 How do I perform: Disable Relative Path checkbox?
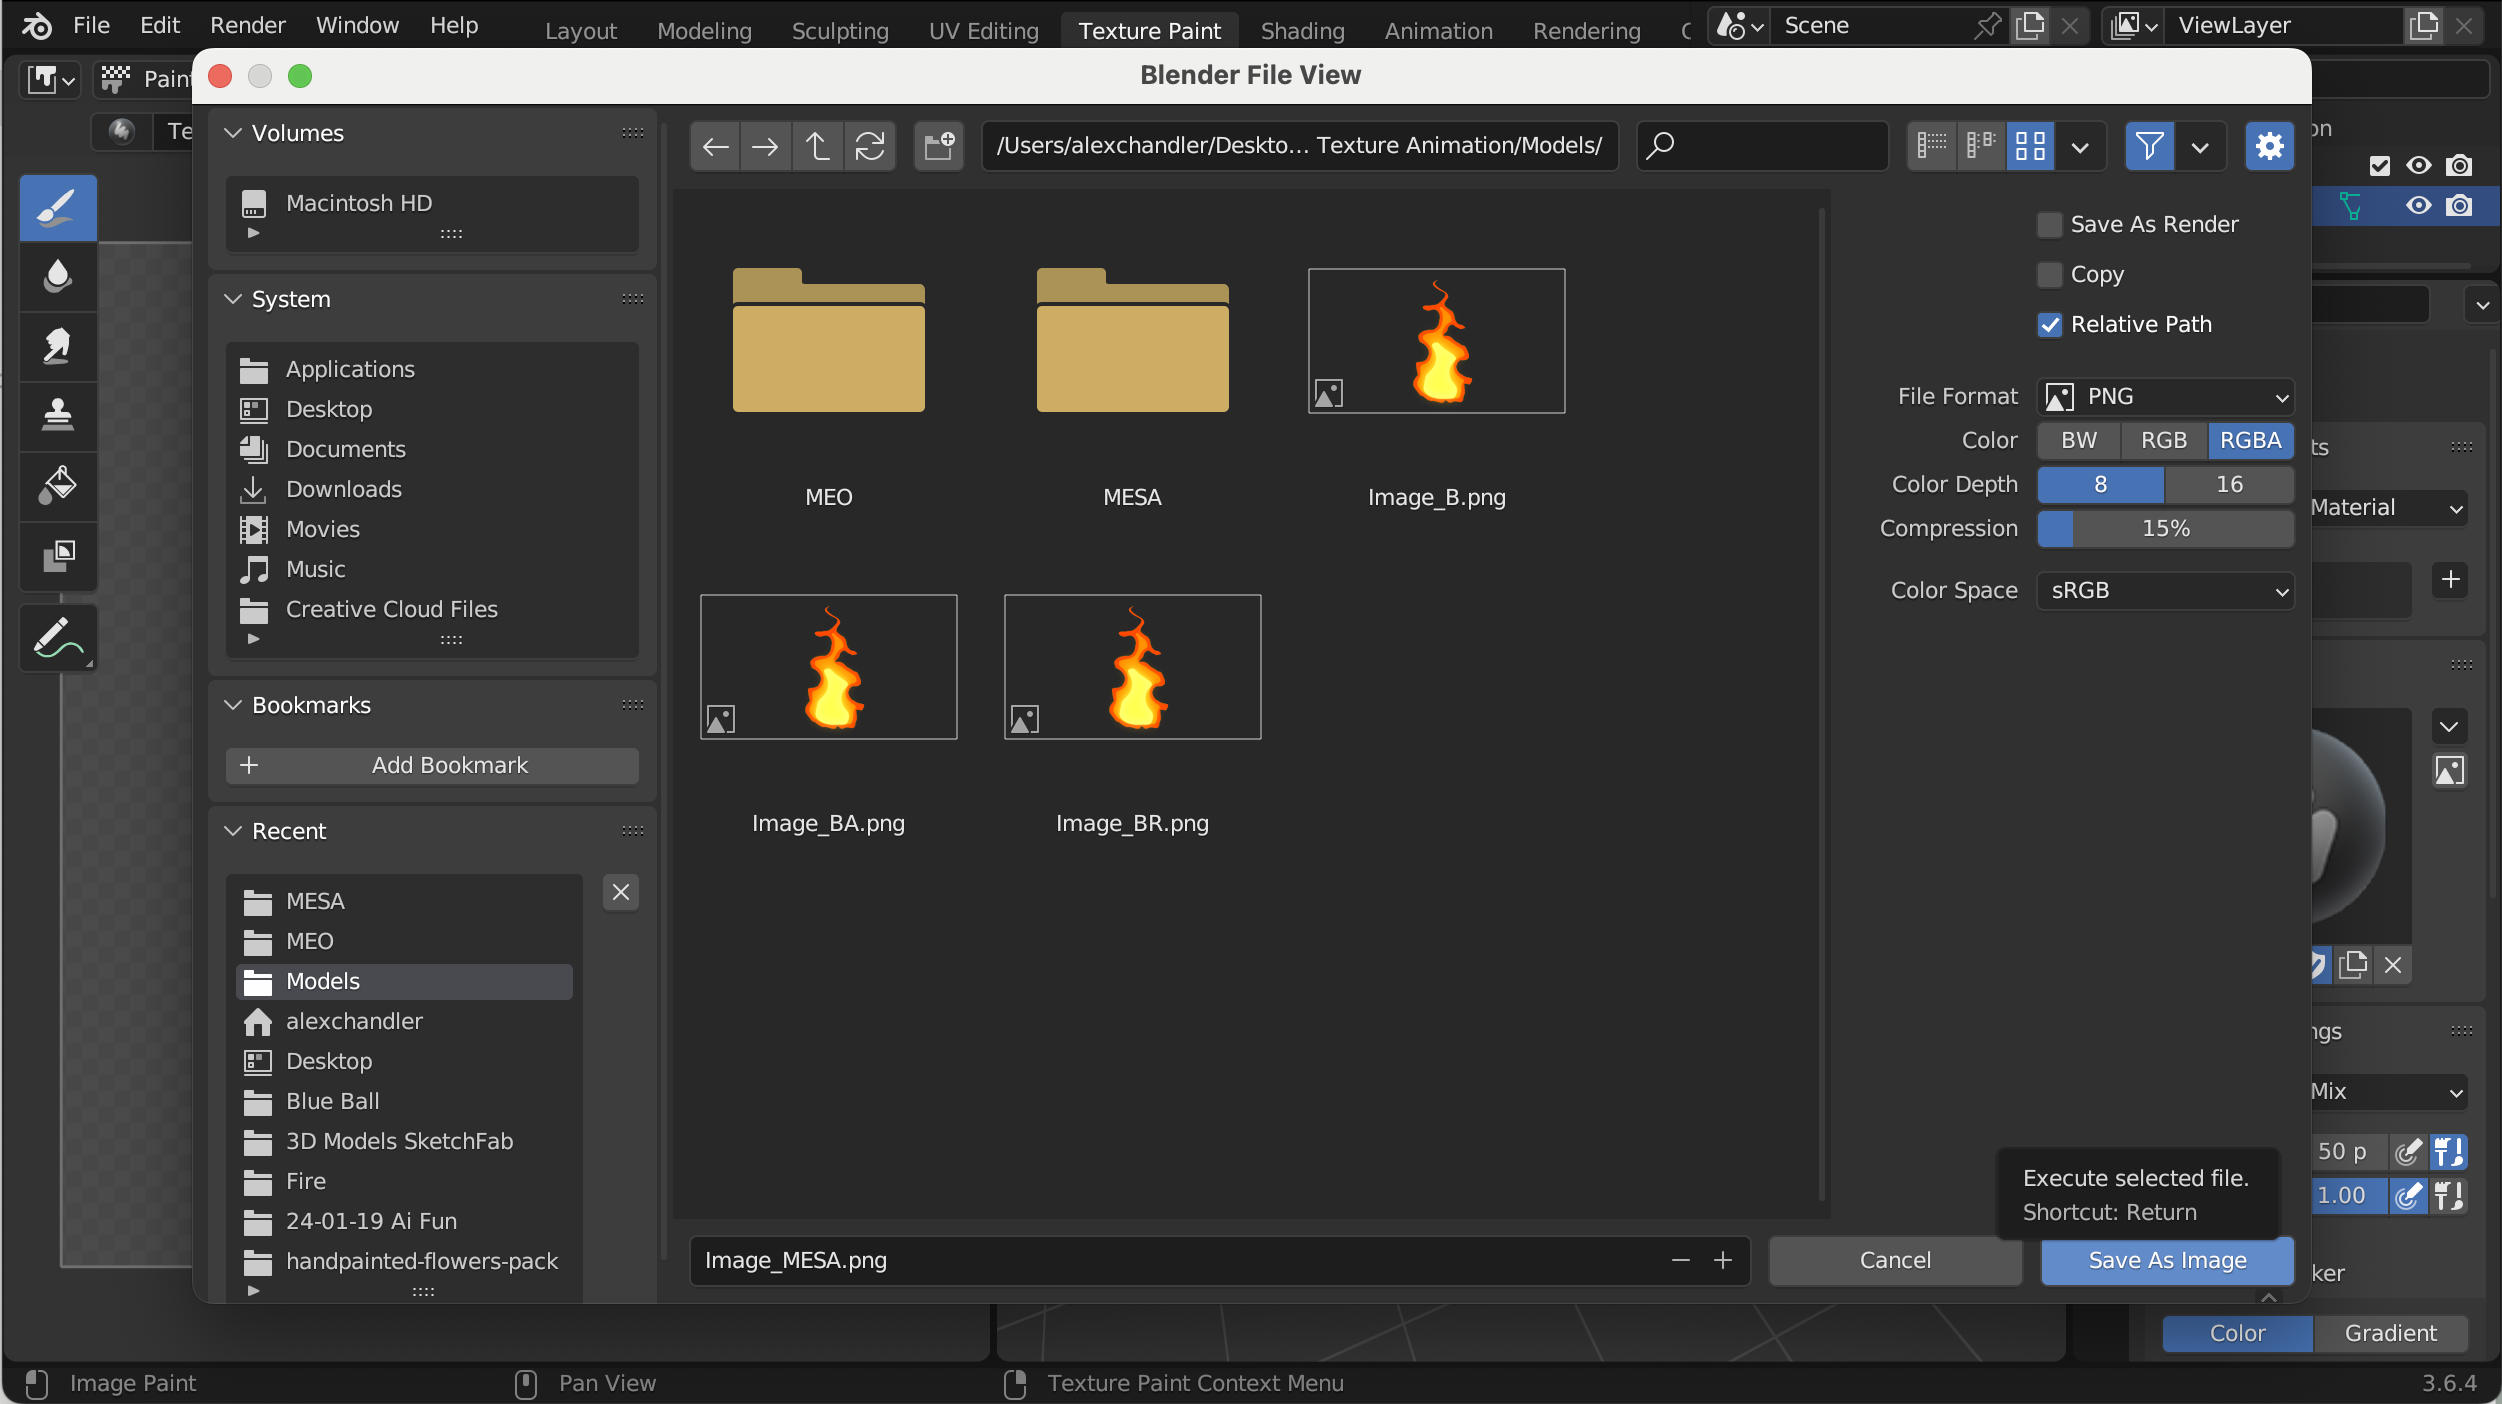(x=2050, y=325)
